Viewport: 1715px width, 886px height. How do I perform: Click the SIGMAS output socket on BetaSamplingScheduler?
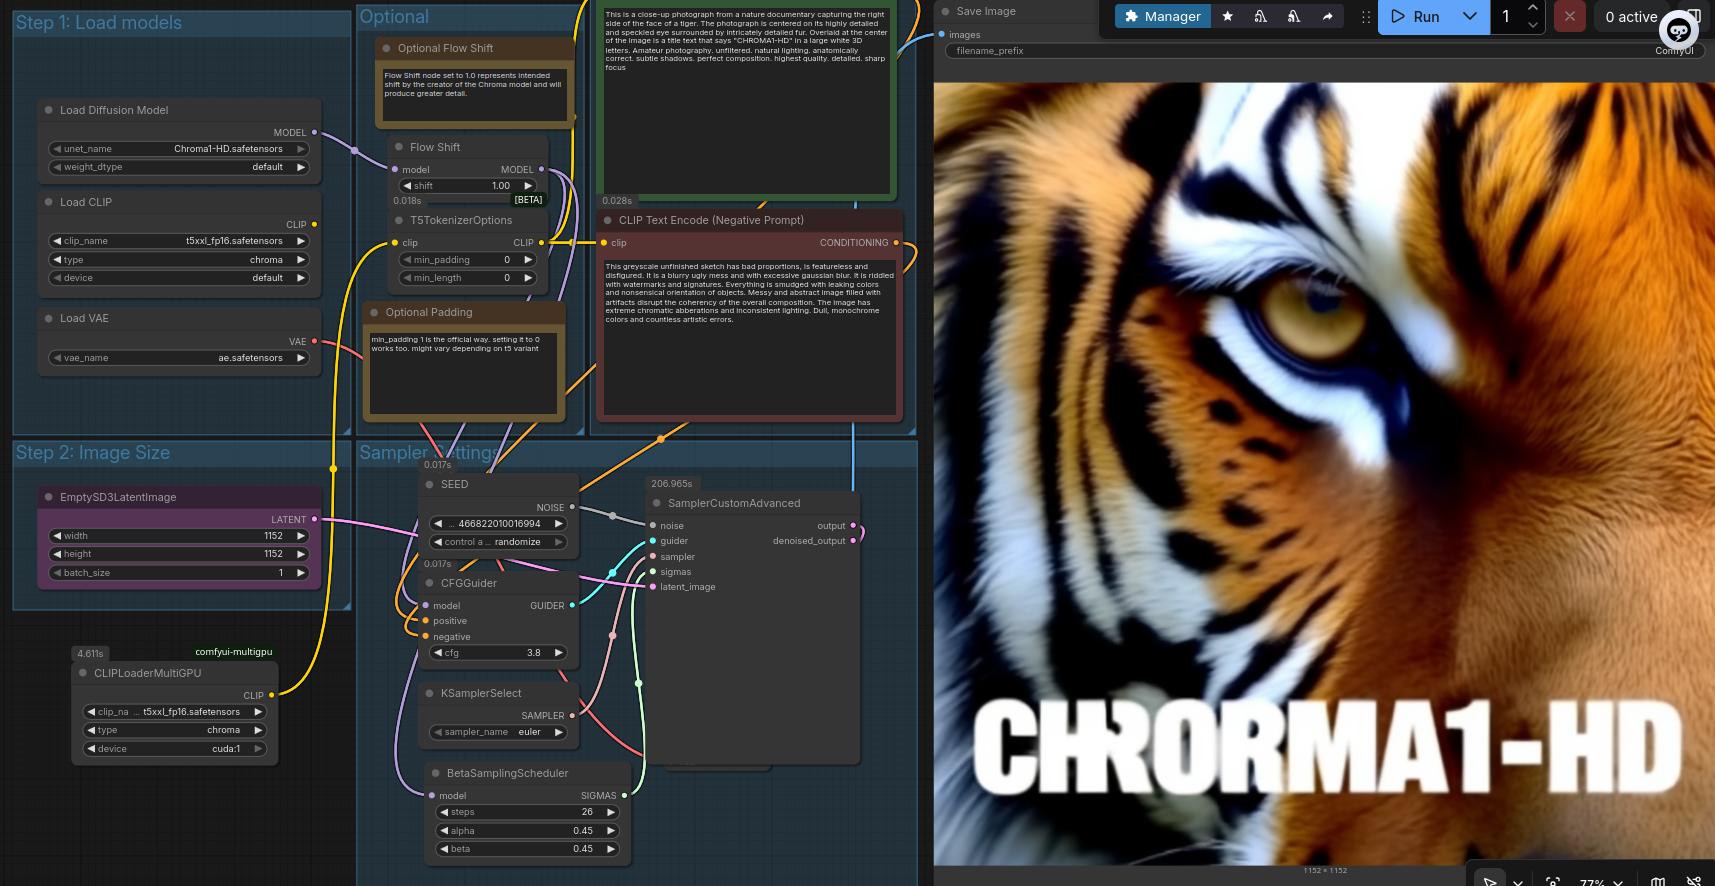click(624, 796)
